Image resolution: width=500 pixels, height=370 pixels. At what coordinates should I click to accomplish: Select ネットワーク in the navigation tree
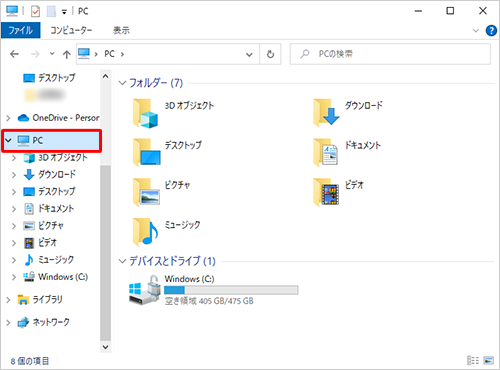pyautogui.click(x=44, y=322)
